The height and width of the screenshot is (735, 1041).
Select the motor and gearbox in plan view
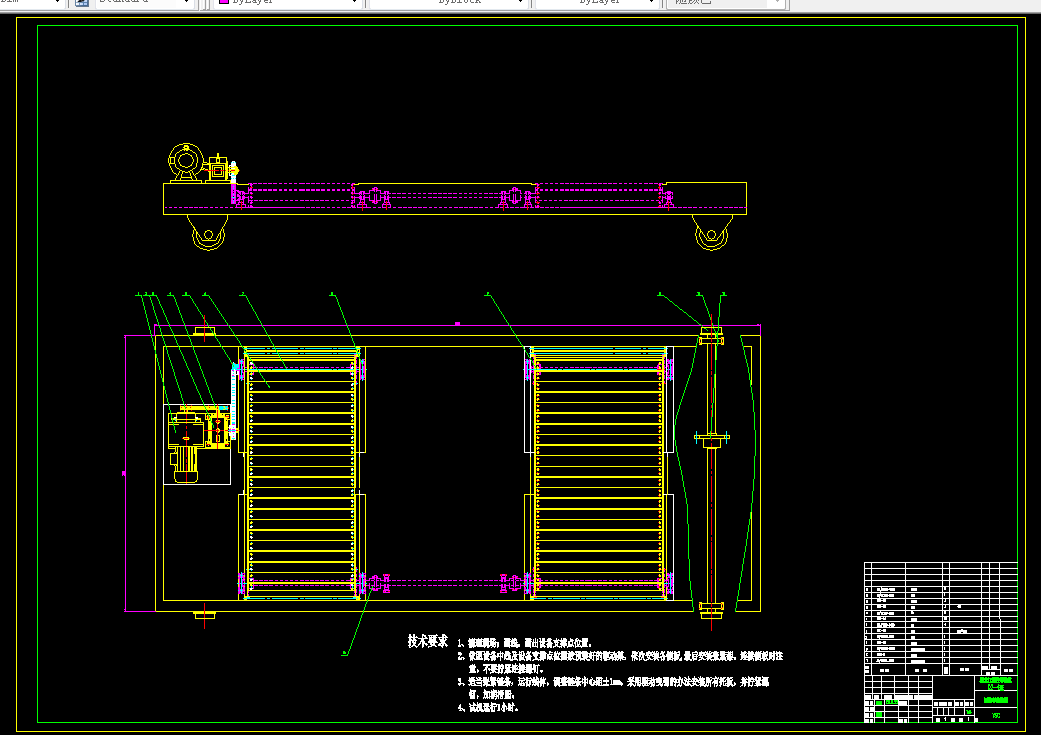[x=197, y=444]
